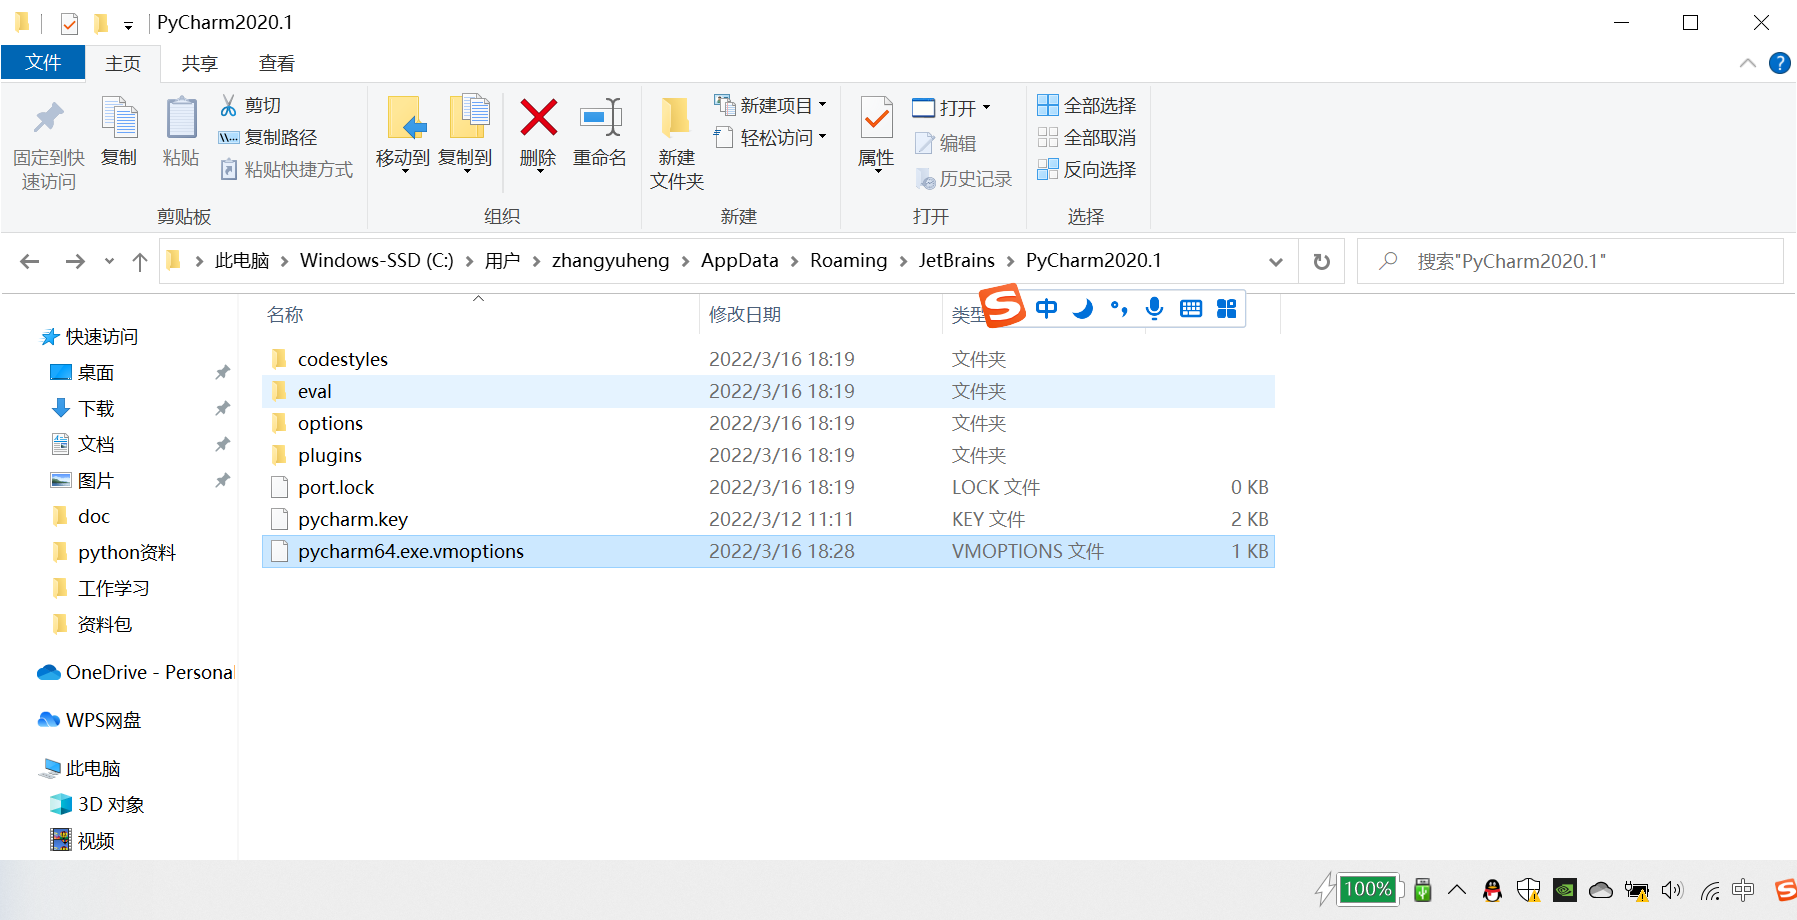
Task: Collapse the ribbon with chevron
Action: click(x=1748, y=63)
